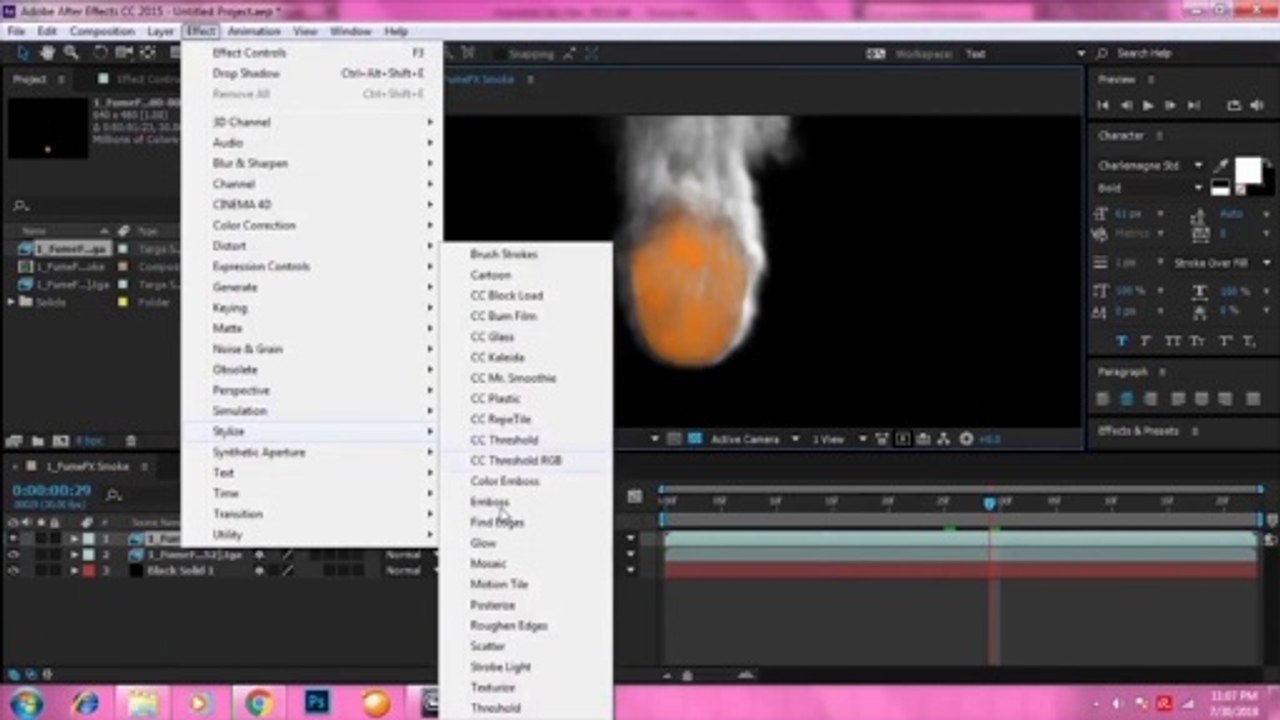Apply Faux Italic text style

click(x=1146, y=341)
